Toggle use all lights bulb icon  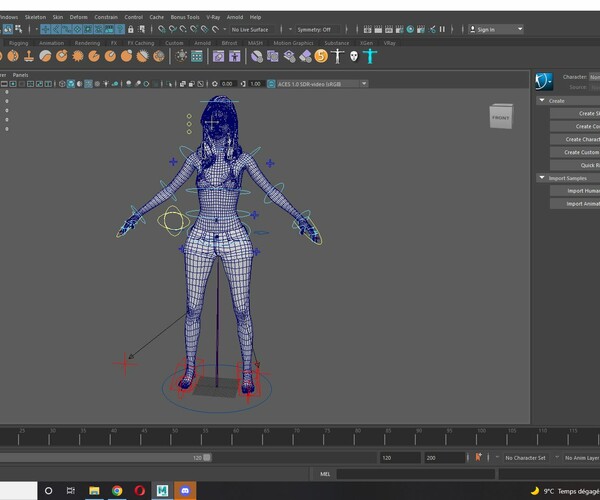pos(106,84)
